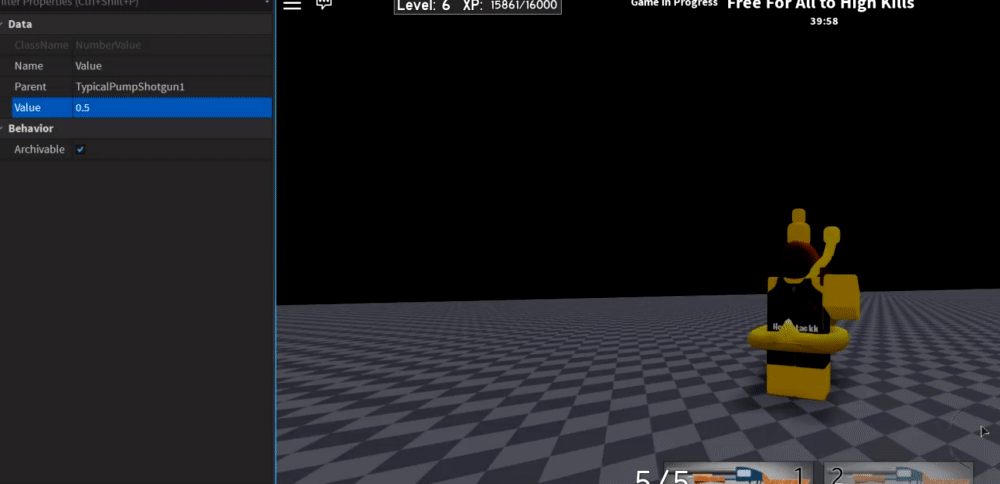Collapse the Behavior section
1000x484 pixels.
(x=3, y=128)
